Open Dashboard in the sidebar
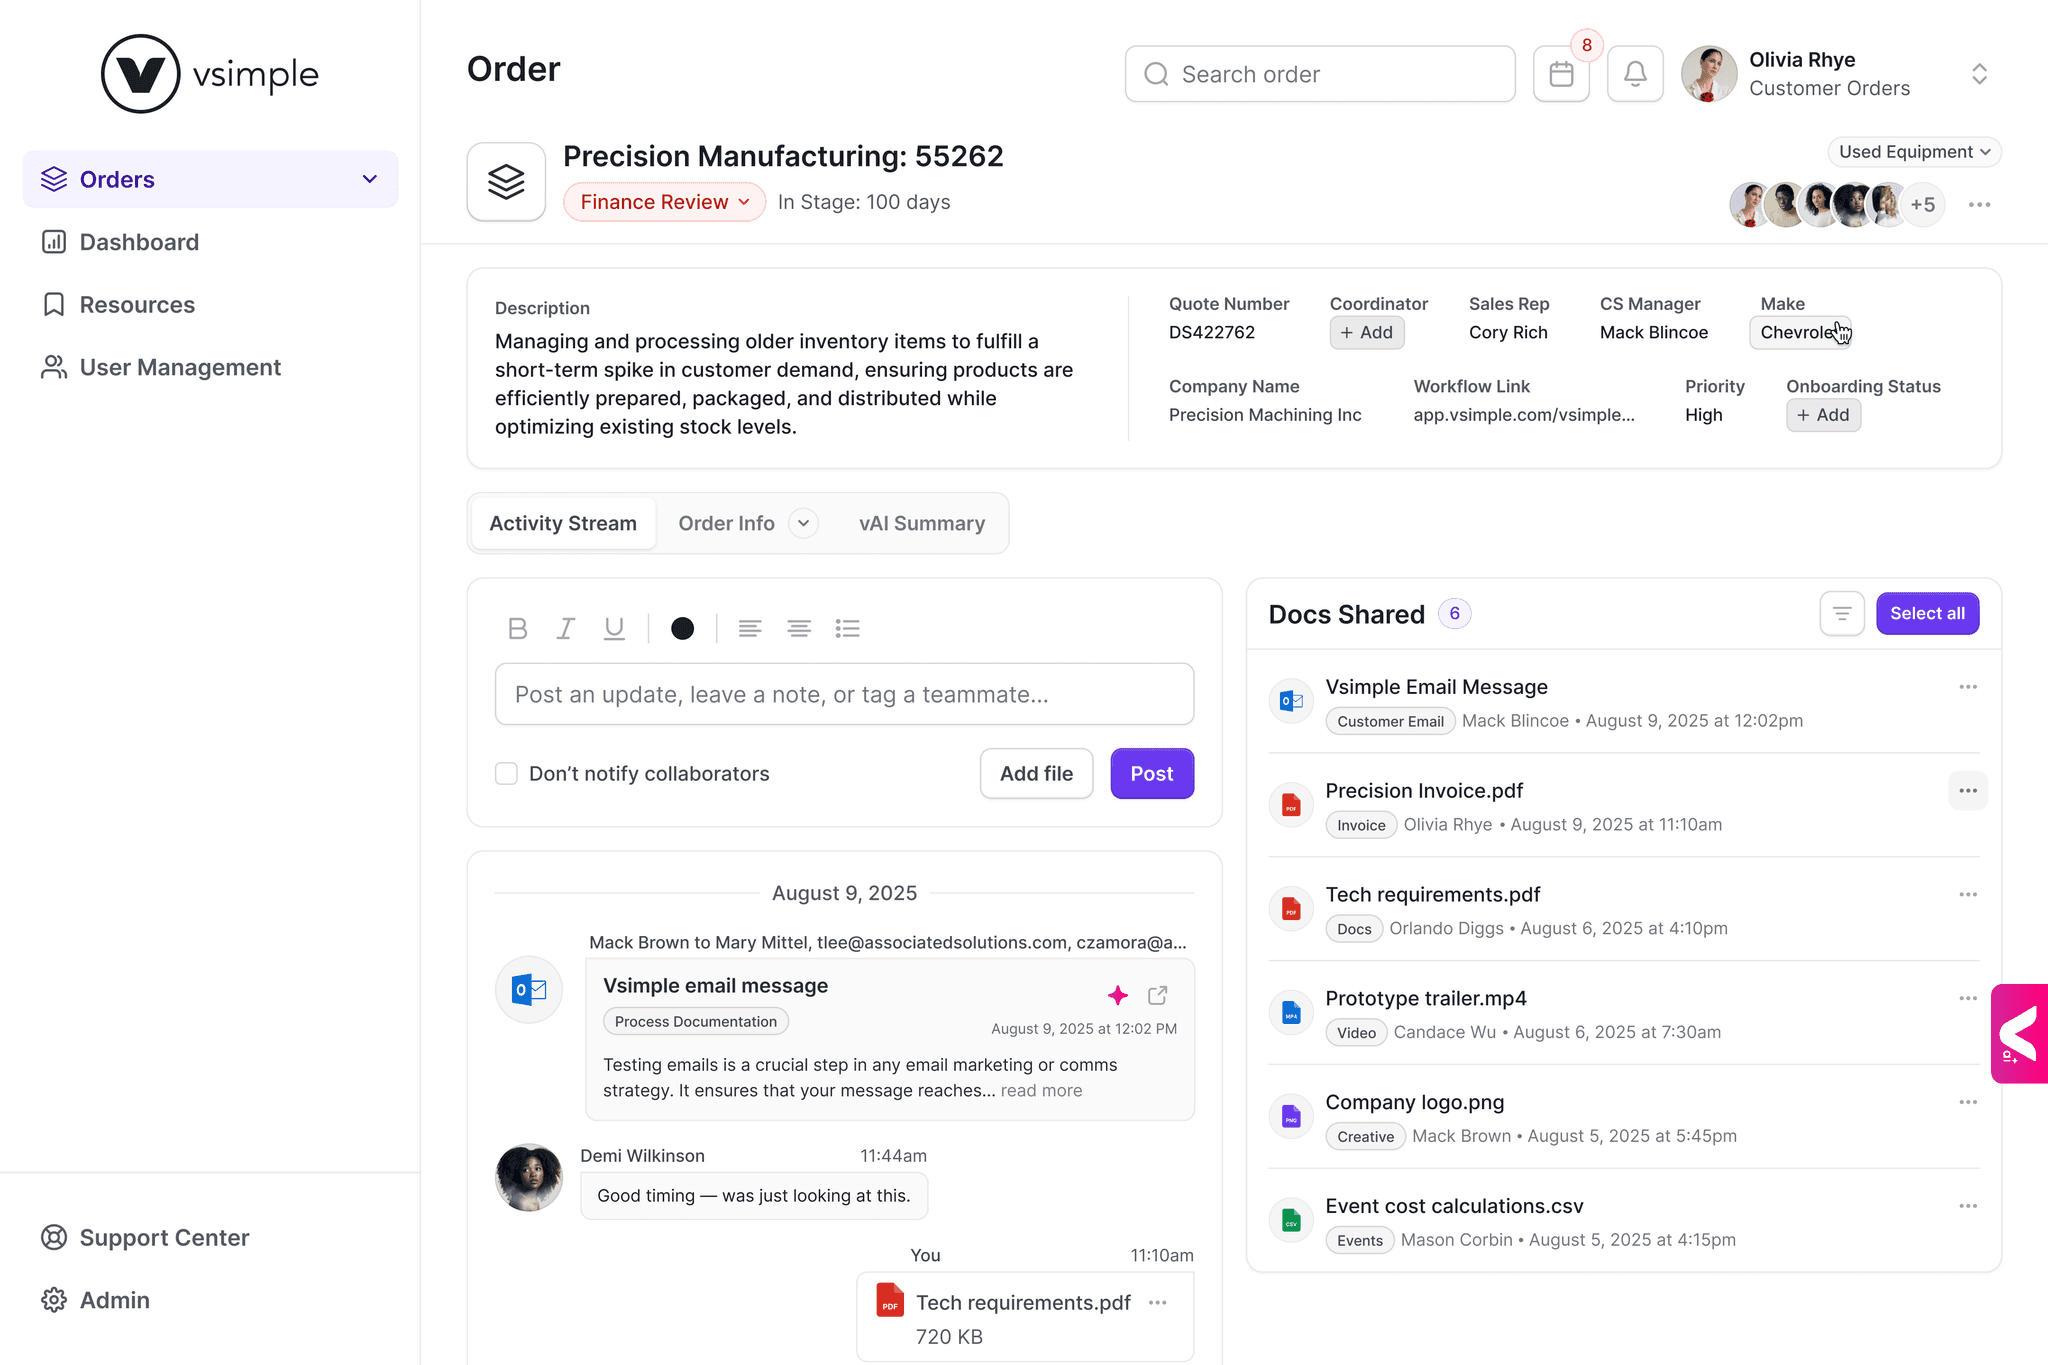The image size is (2048, 1365). pos(139,242)
